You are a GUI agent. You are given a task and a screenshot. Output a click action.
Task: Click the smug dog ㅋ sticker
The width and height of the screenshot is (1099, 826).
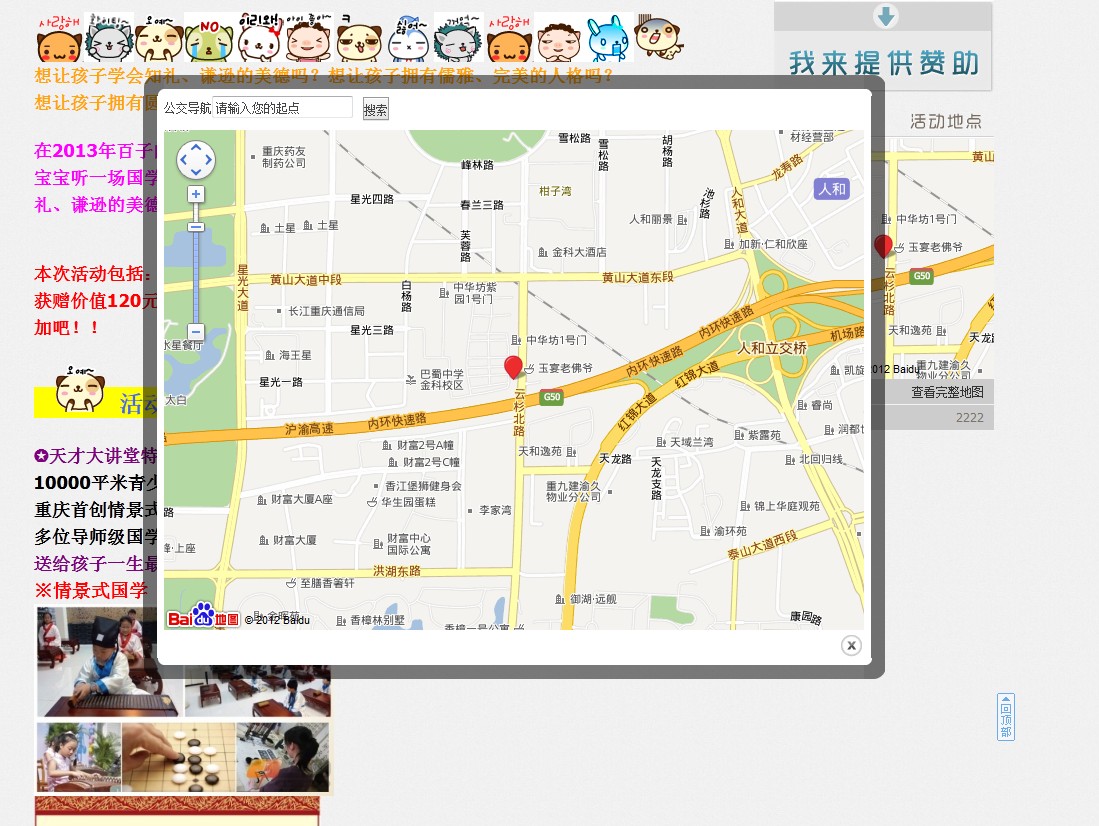click(359, 39)
